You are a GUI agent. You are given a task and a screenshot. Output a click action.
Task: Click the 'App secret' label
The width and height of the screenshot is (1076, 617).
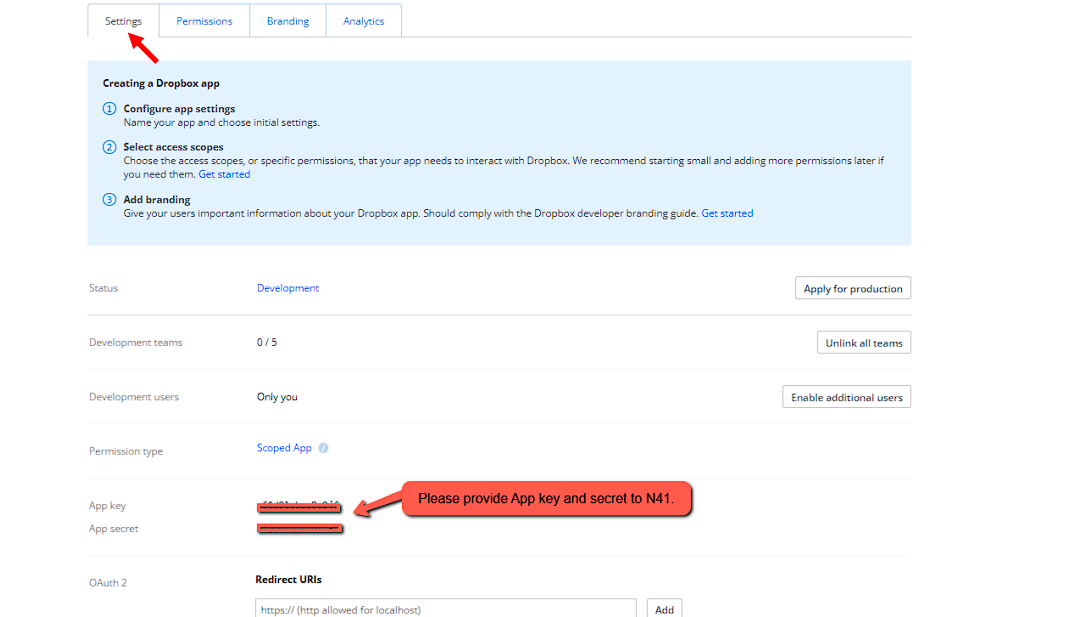(x=114, y=528)
